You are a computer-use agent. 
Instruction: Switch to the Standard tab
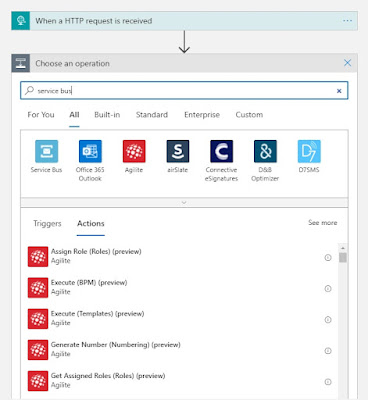click(x=152, y=115)
